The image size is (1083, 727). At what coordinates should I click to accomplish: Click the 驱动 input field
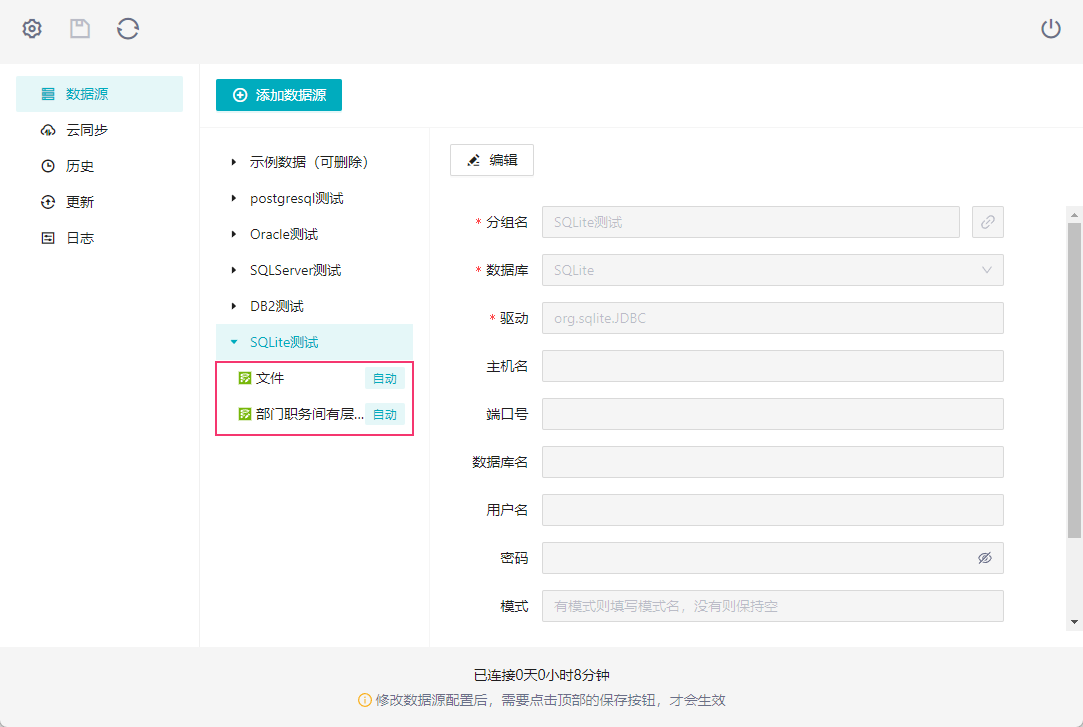772,318
